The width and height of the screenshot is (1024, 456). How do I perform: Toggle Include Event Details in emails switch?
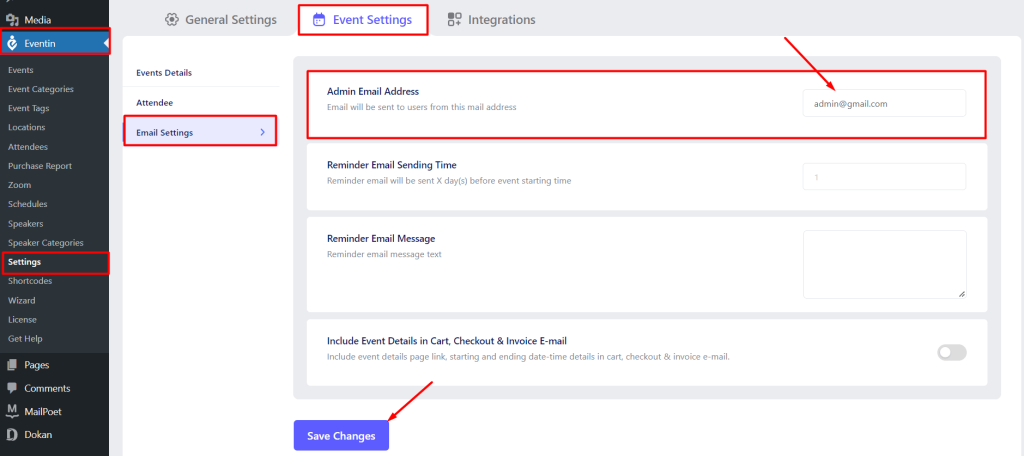(x=952, y=353)
